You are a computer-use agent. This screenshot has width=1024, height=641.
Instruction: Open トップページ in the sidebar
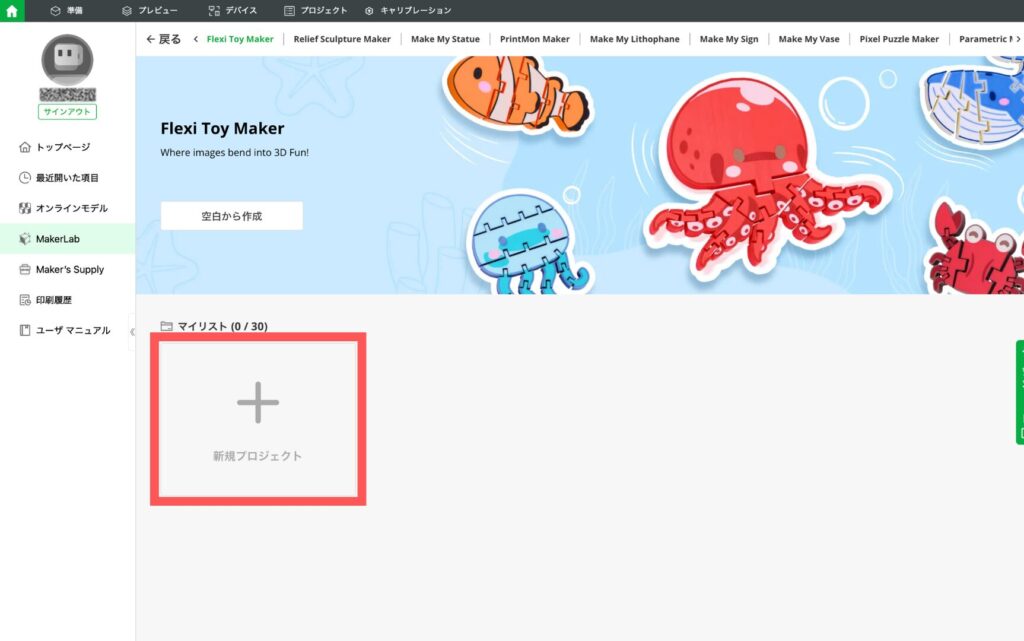click(x=67, y=147)
